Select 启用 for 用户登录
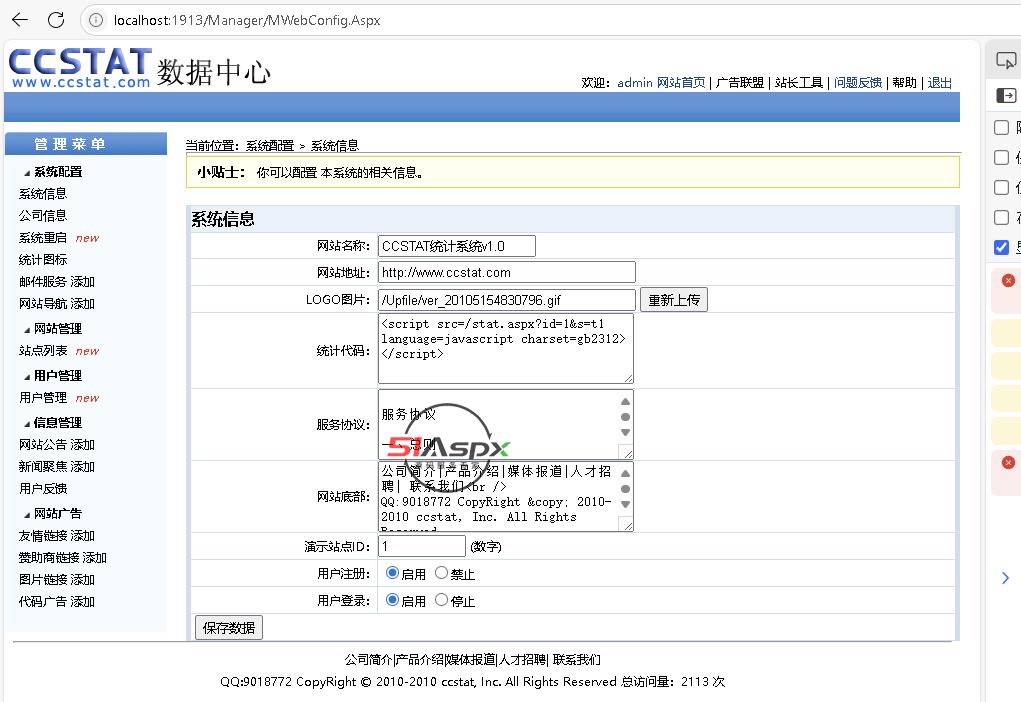Viewport: 1021px width, 702px height. [392, 600]
